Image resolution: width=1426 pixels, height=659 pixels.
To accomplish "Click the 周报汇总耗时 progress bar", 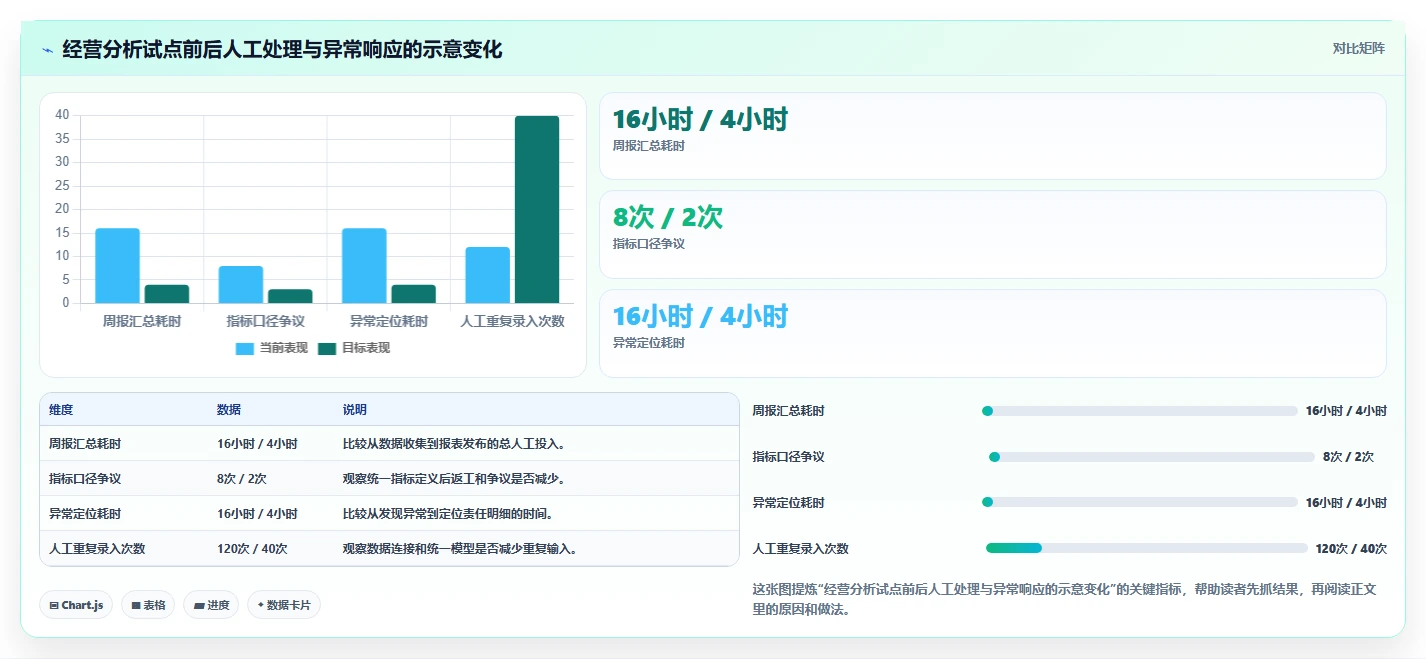I will tap(1140, 411).
